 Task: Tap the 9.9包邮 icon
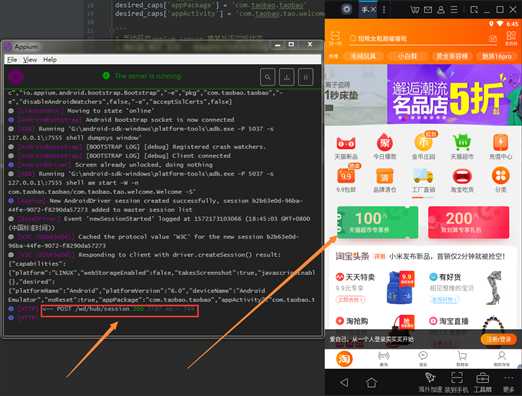click(x=346, y=179)
